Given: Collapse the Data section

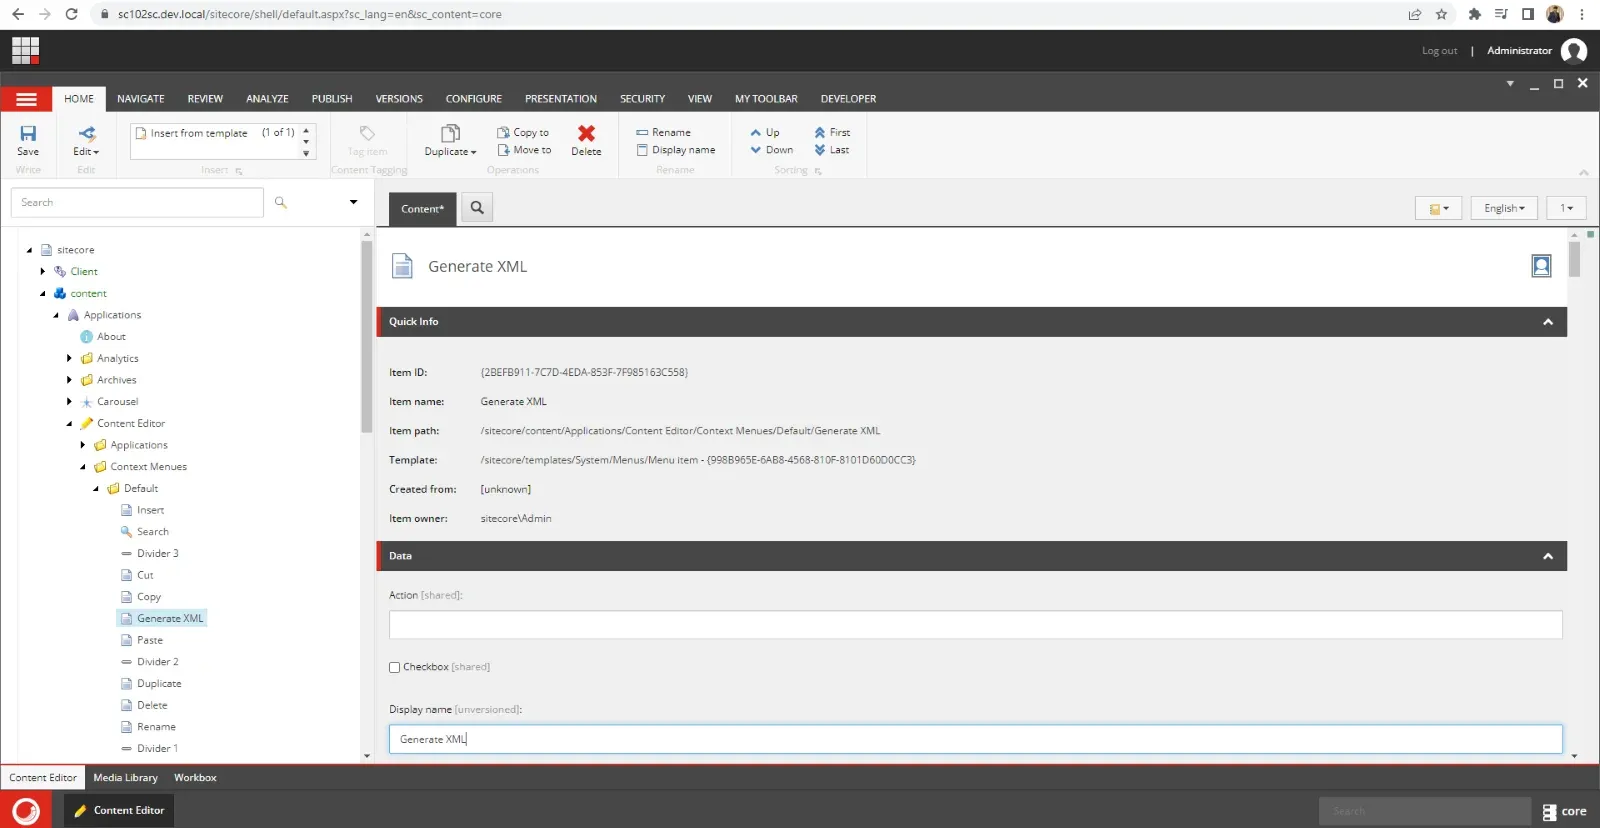Looking at the screenshot, I should [1548, 556].
